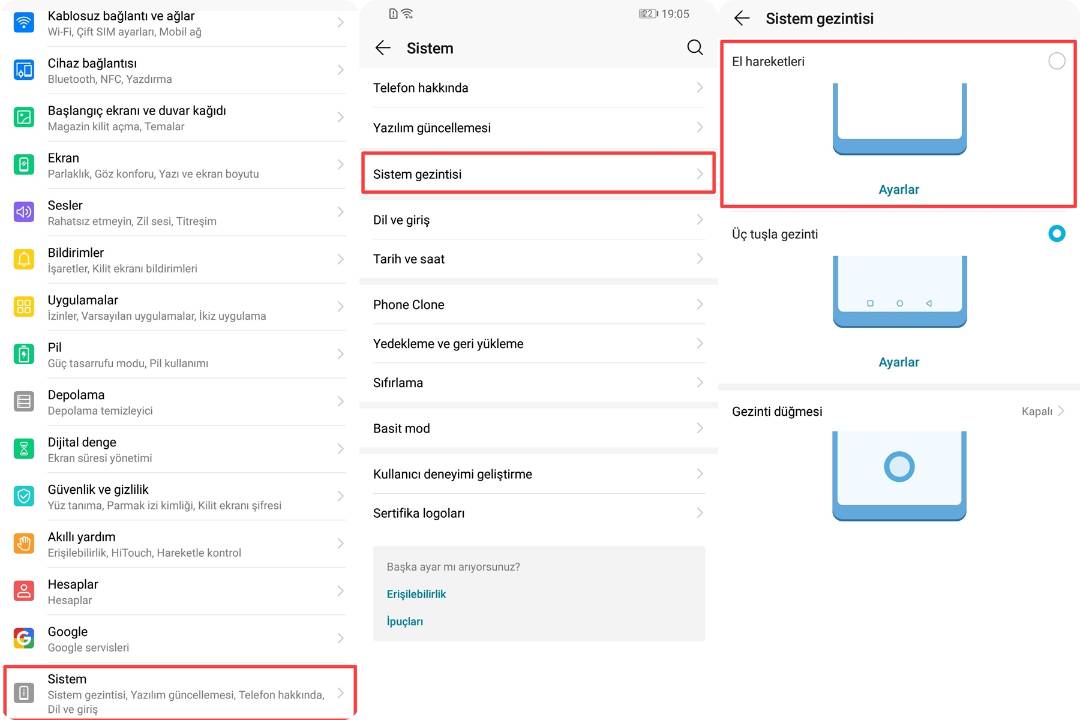Tap the purple Sesler speaker icon
The height and width of the screenshot is (720, 1080).
pos(24,212)
